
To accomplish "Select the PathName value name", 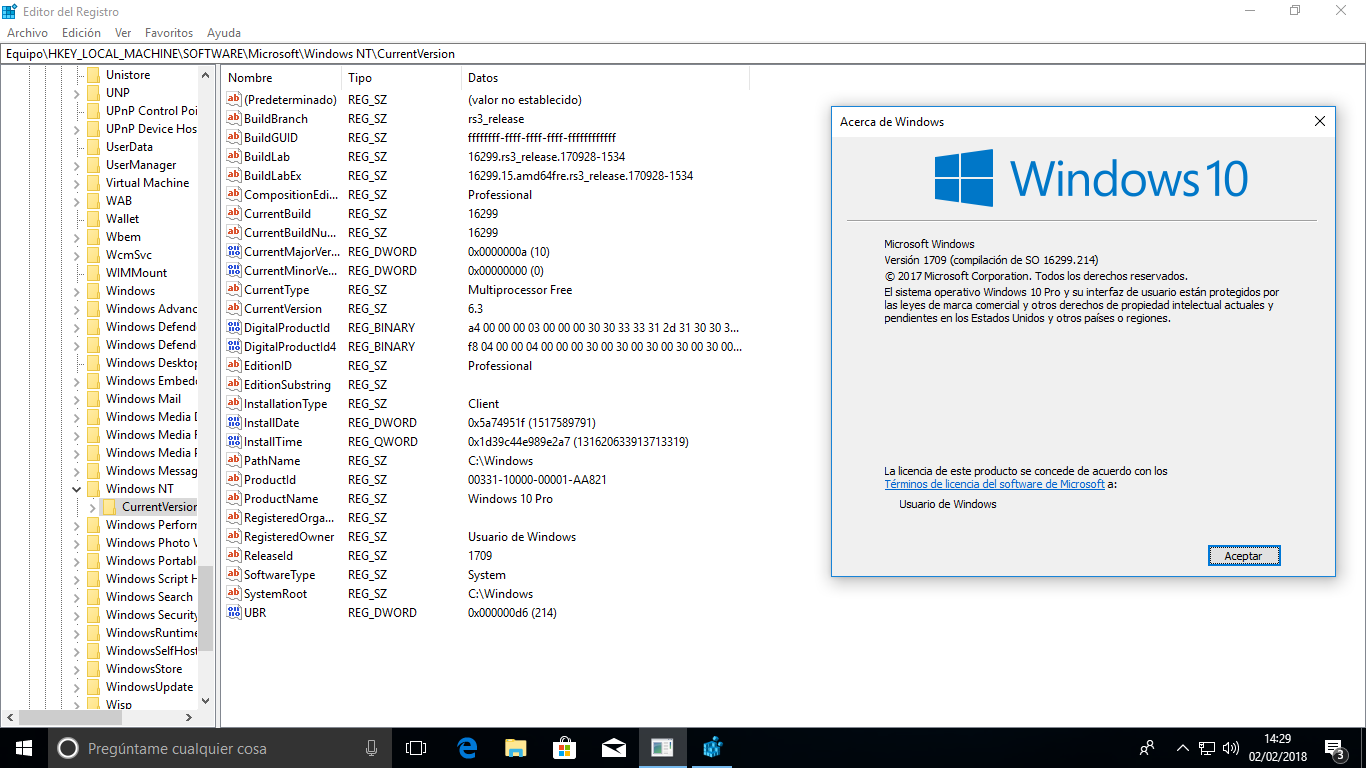I will point(272,461).
